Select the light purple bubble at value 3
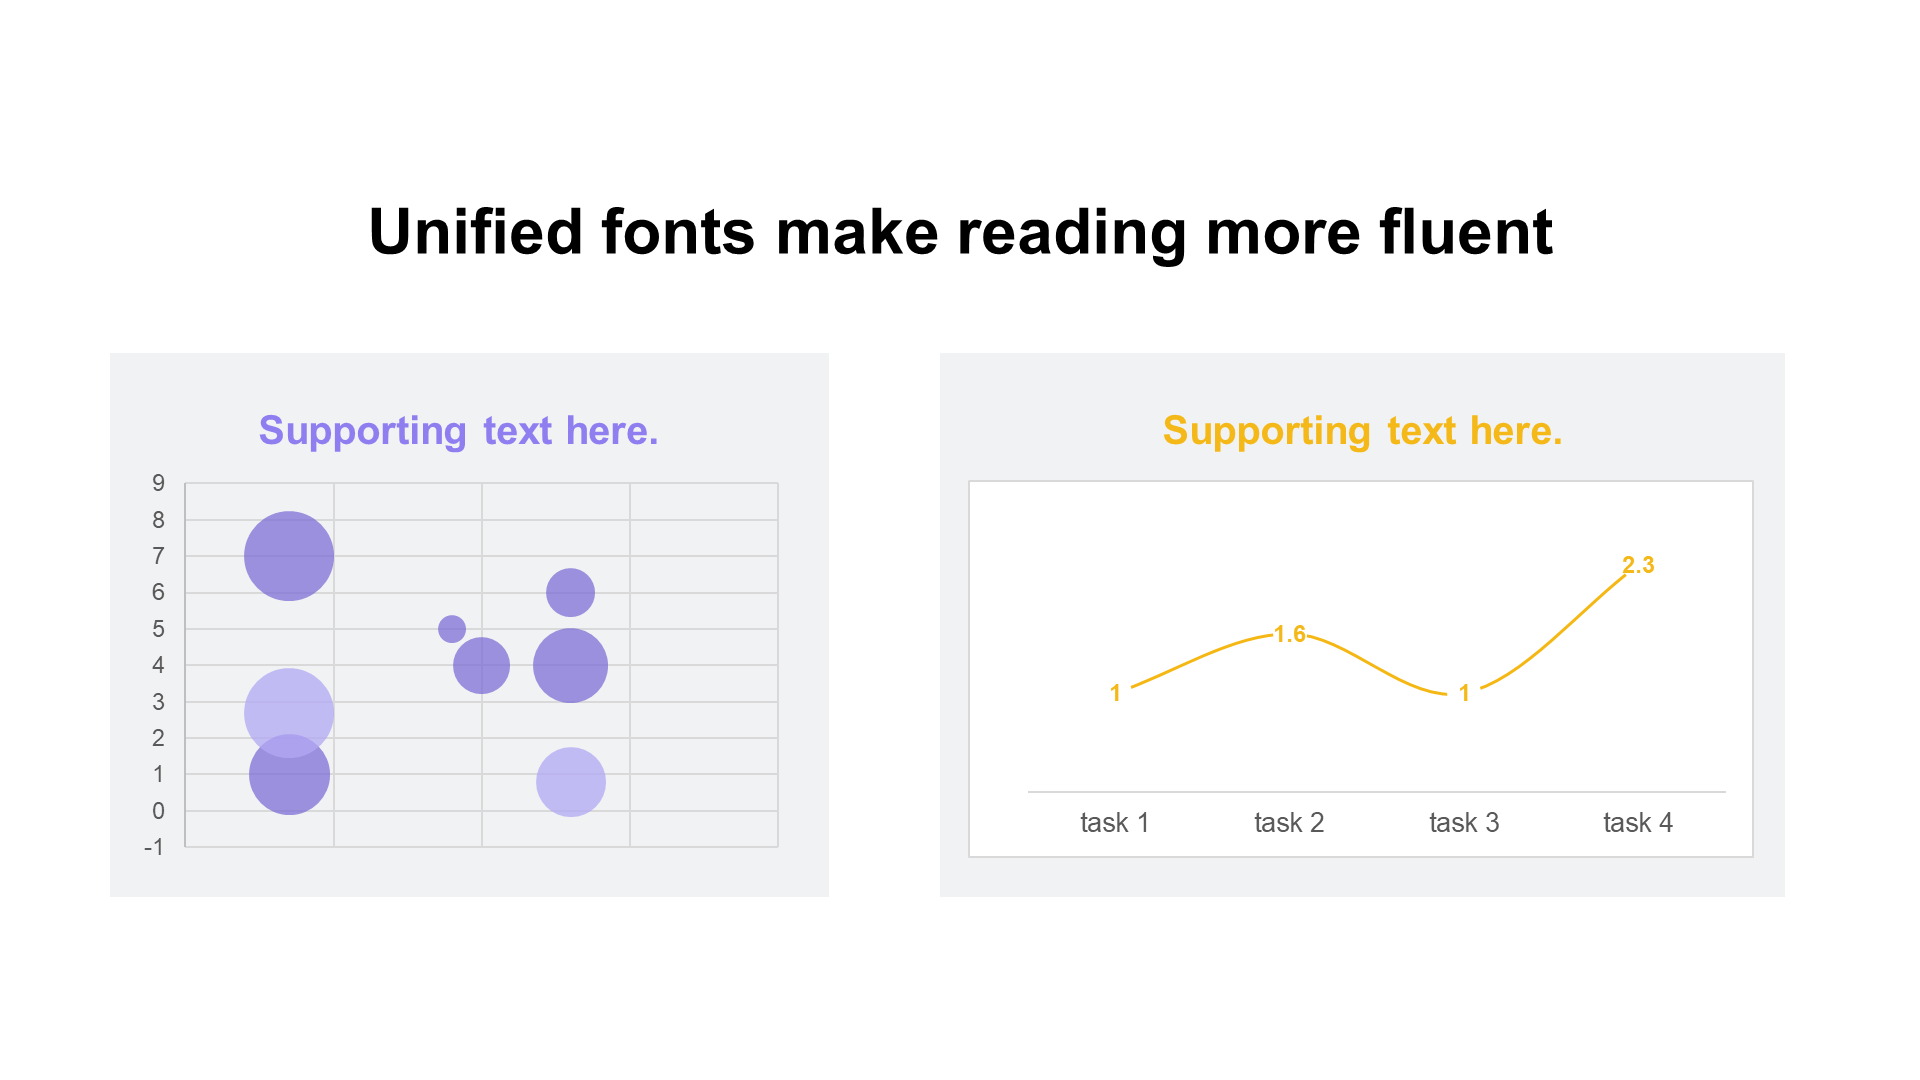This screenshot has width=1920, height=1080. 289,713
